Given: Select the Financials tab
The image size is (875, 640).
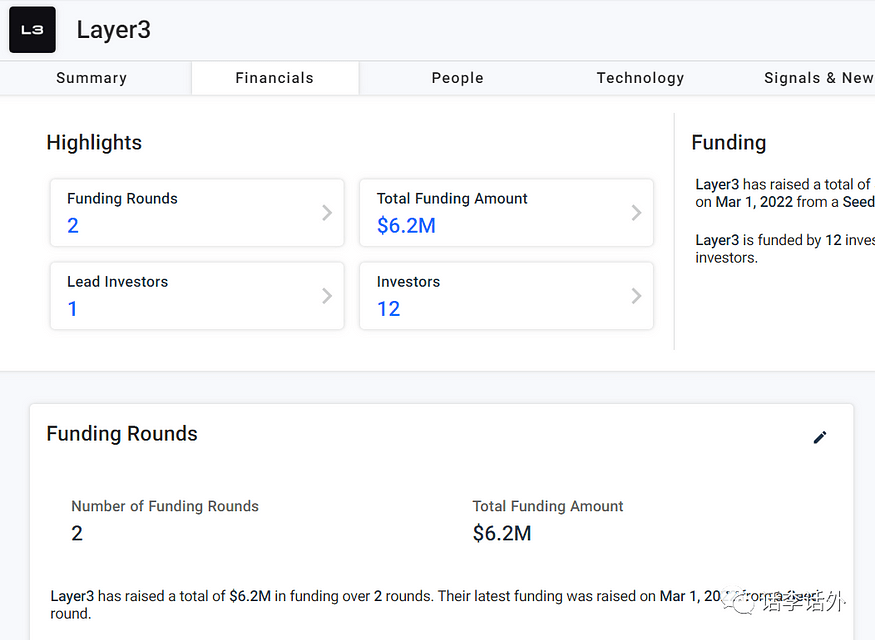Looking at the screenshot, I should pos(274,78).
